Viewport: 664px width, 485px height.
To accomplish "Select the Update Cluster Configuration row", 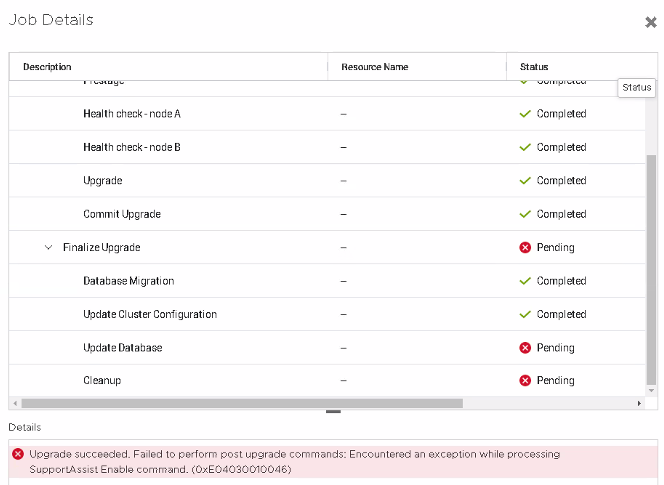I will point(150,314).
